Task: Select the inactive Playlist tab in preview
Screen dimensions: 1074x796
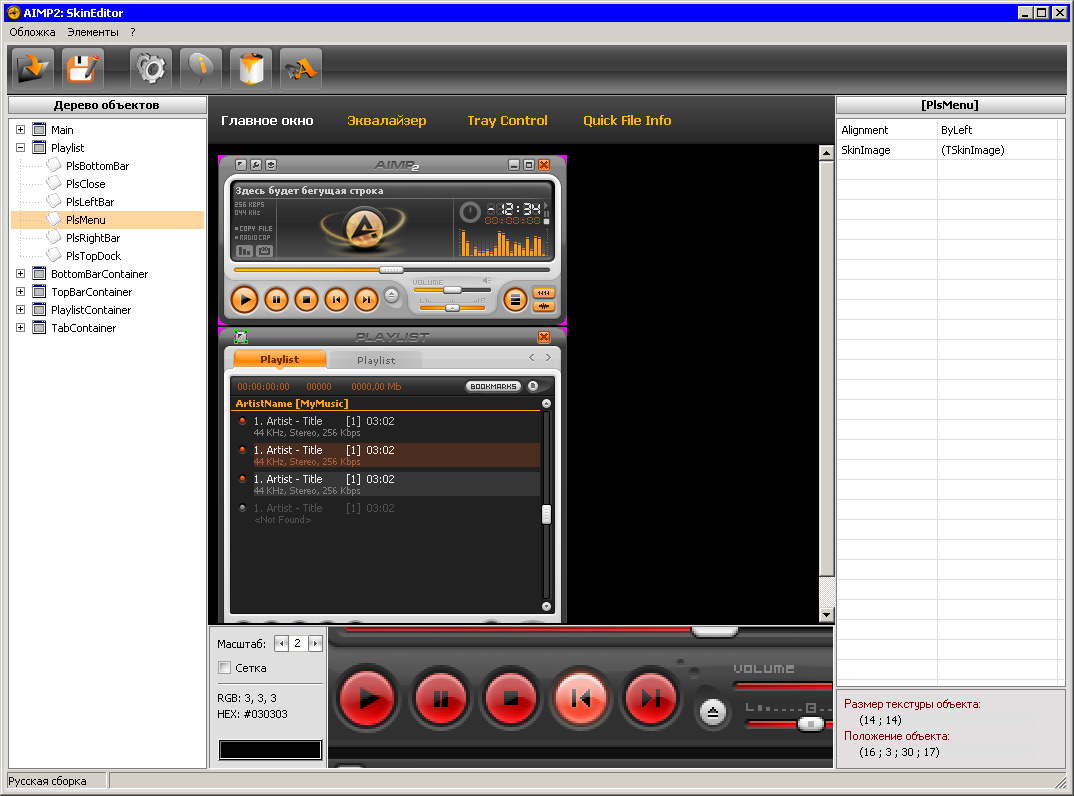Action: (375, 360)
